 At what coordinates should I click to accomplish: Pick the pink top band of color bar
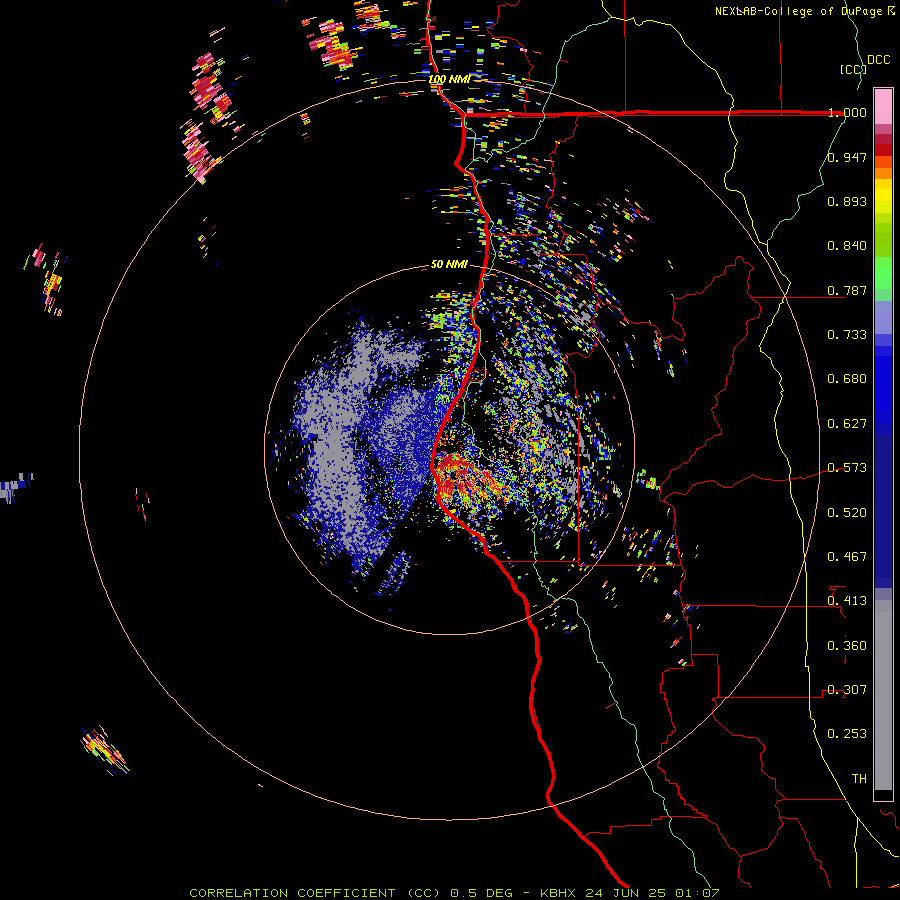(883, 106)
